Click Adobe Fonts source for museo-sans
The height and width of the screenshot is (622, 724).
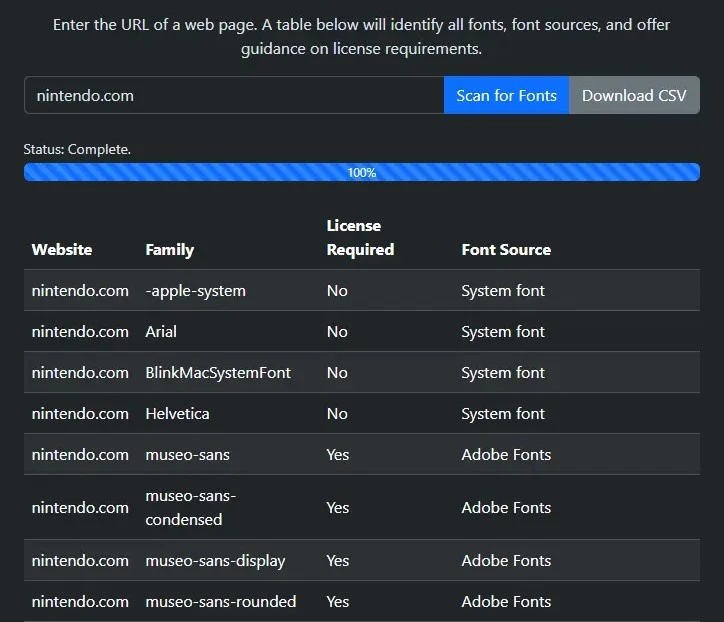[506, 455]
